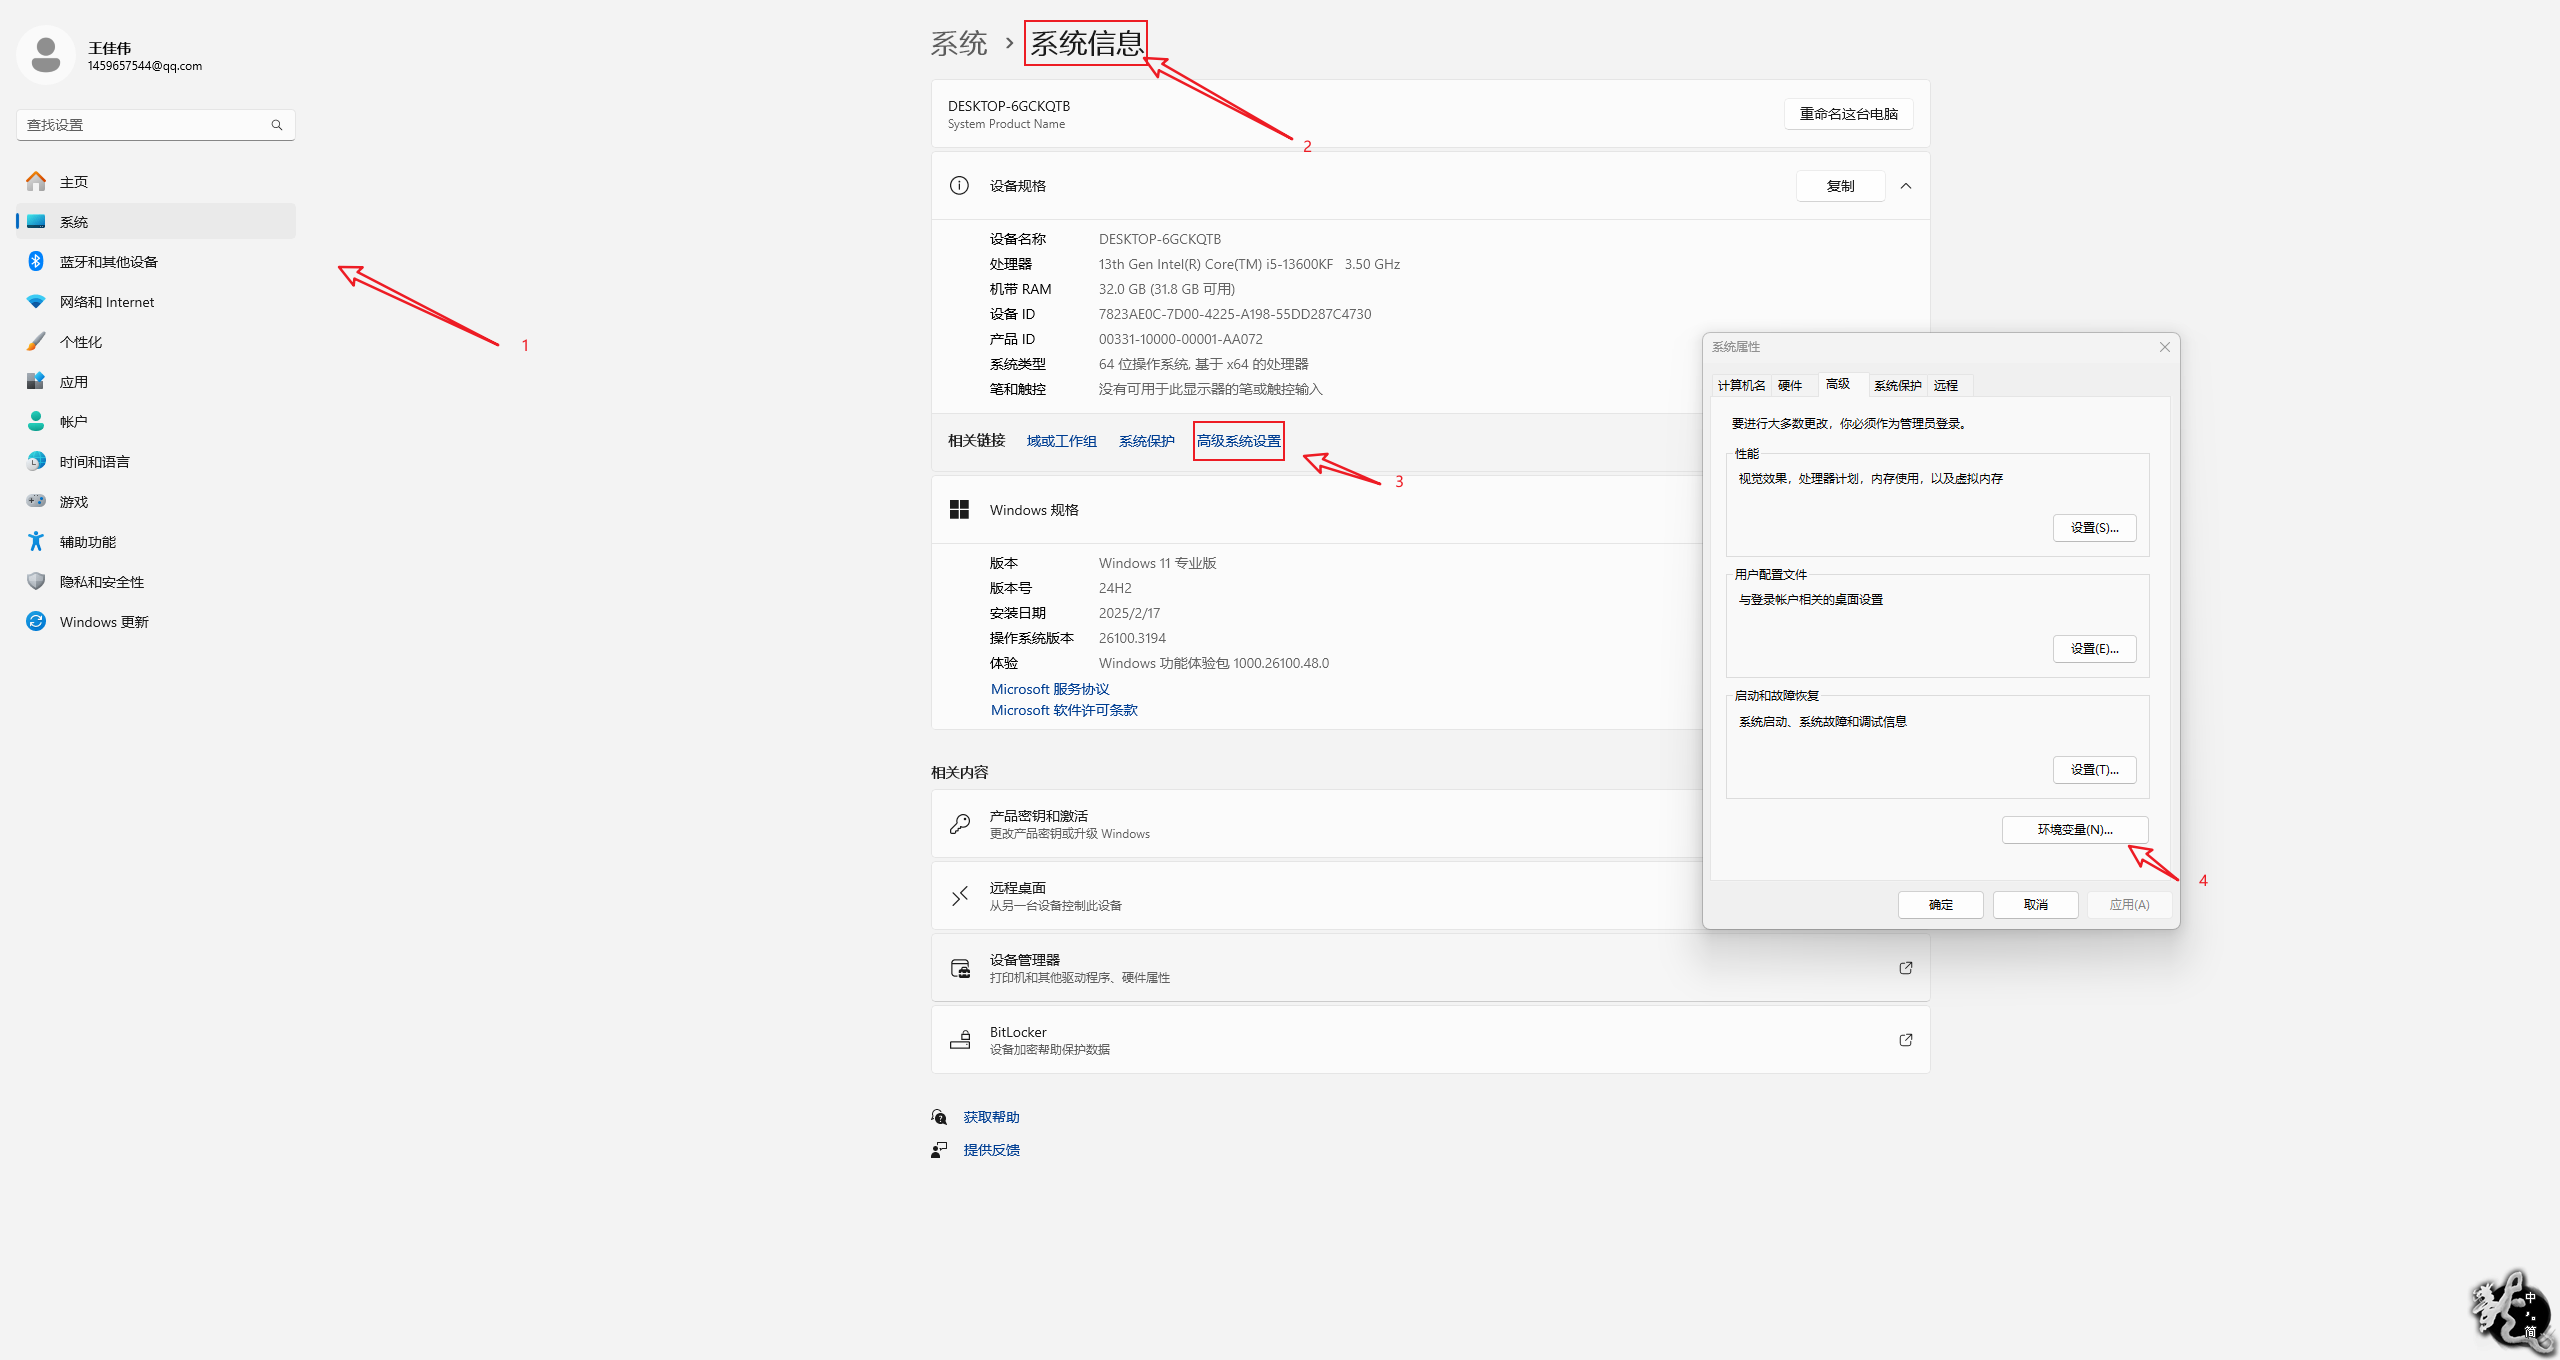Open Device Manager external link icon

tap(1905, 968)
